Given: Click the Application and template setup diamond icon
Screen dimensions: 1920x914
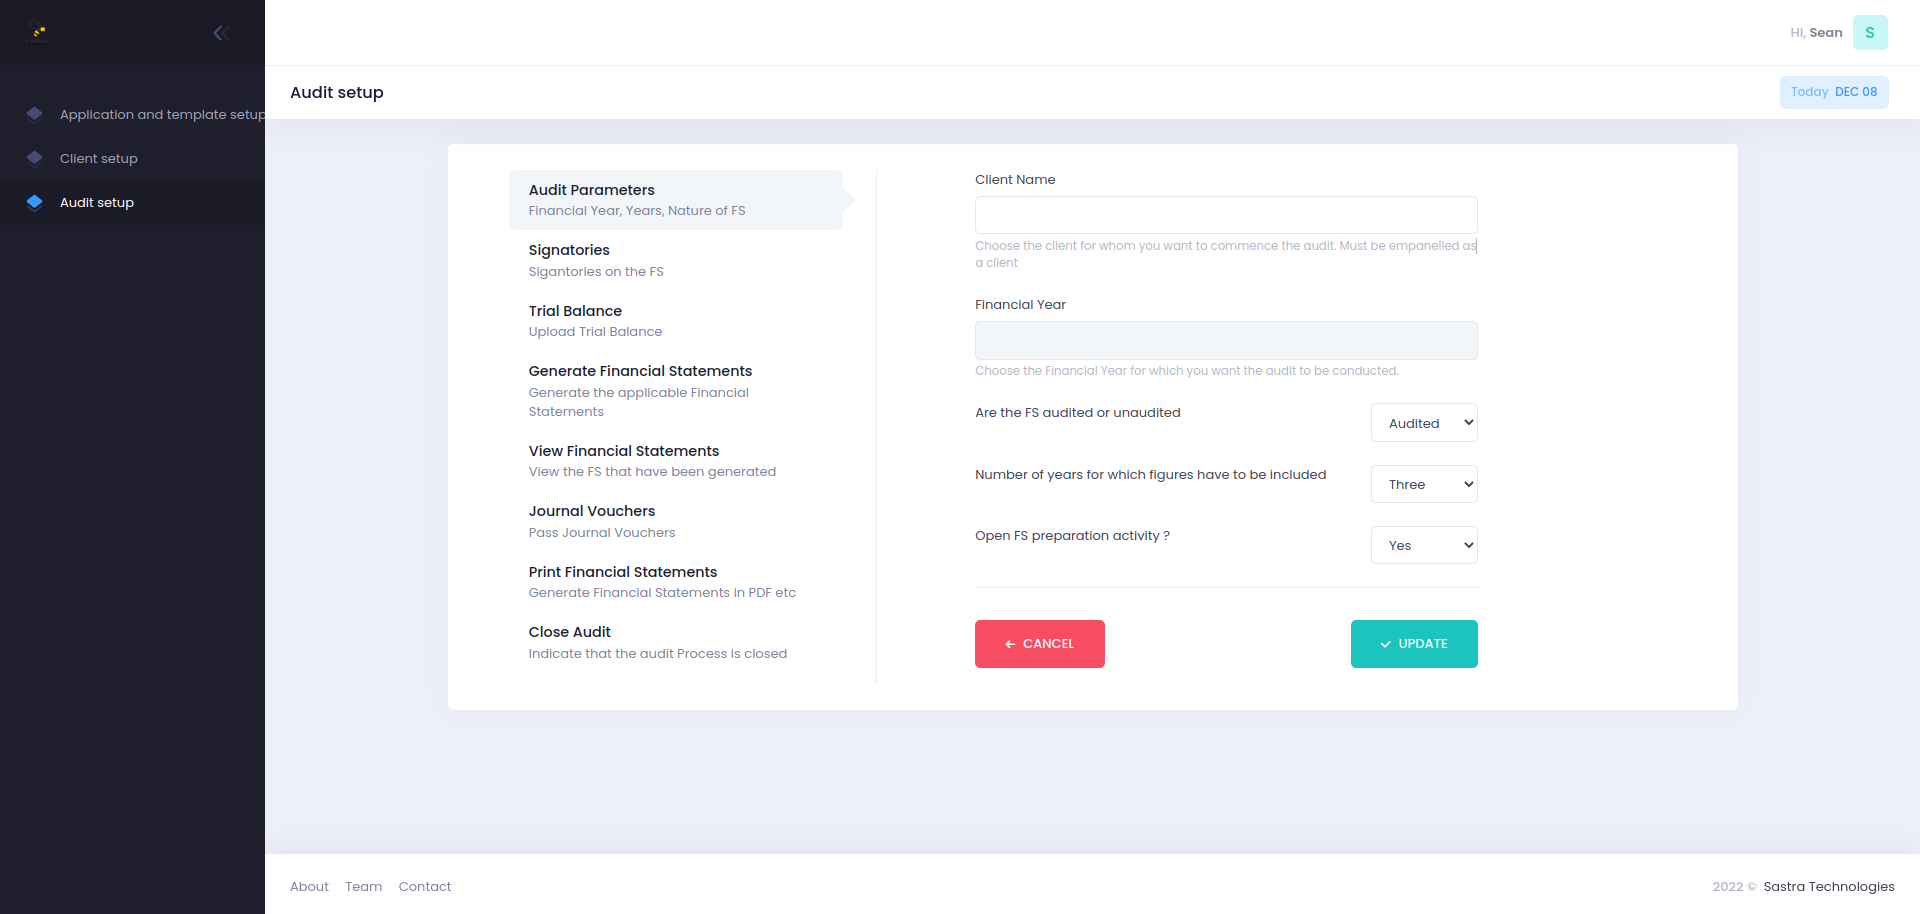Looking at the screenshot, I should (x=35, y=114).
